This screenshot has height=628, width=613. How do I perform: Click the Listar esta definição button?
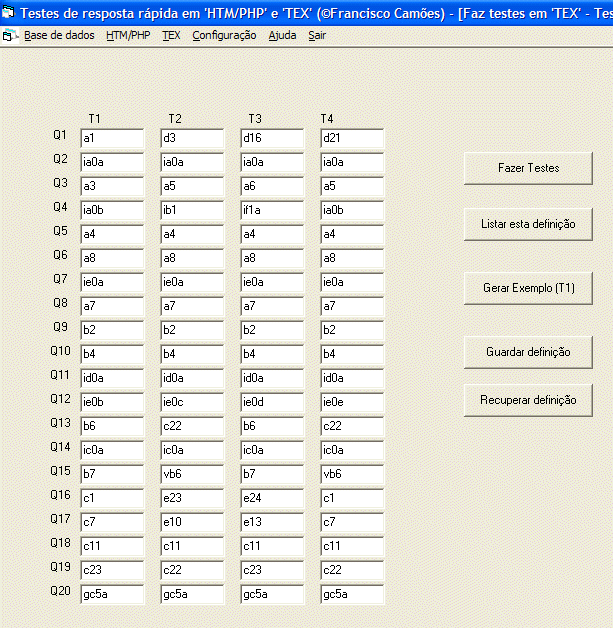pos(528,224)
